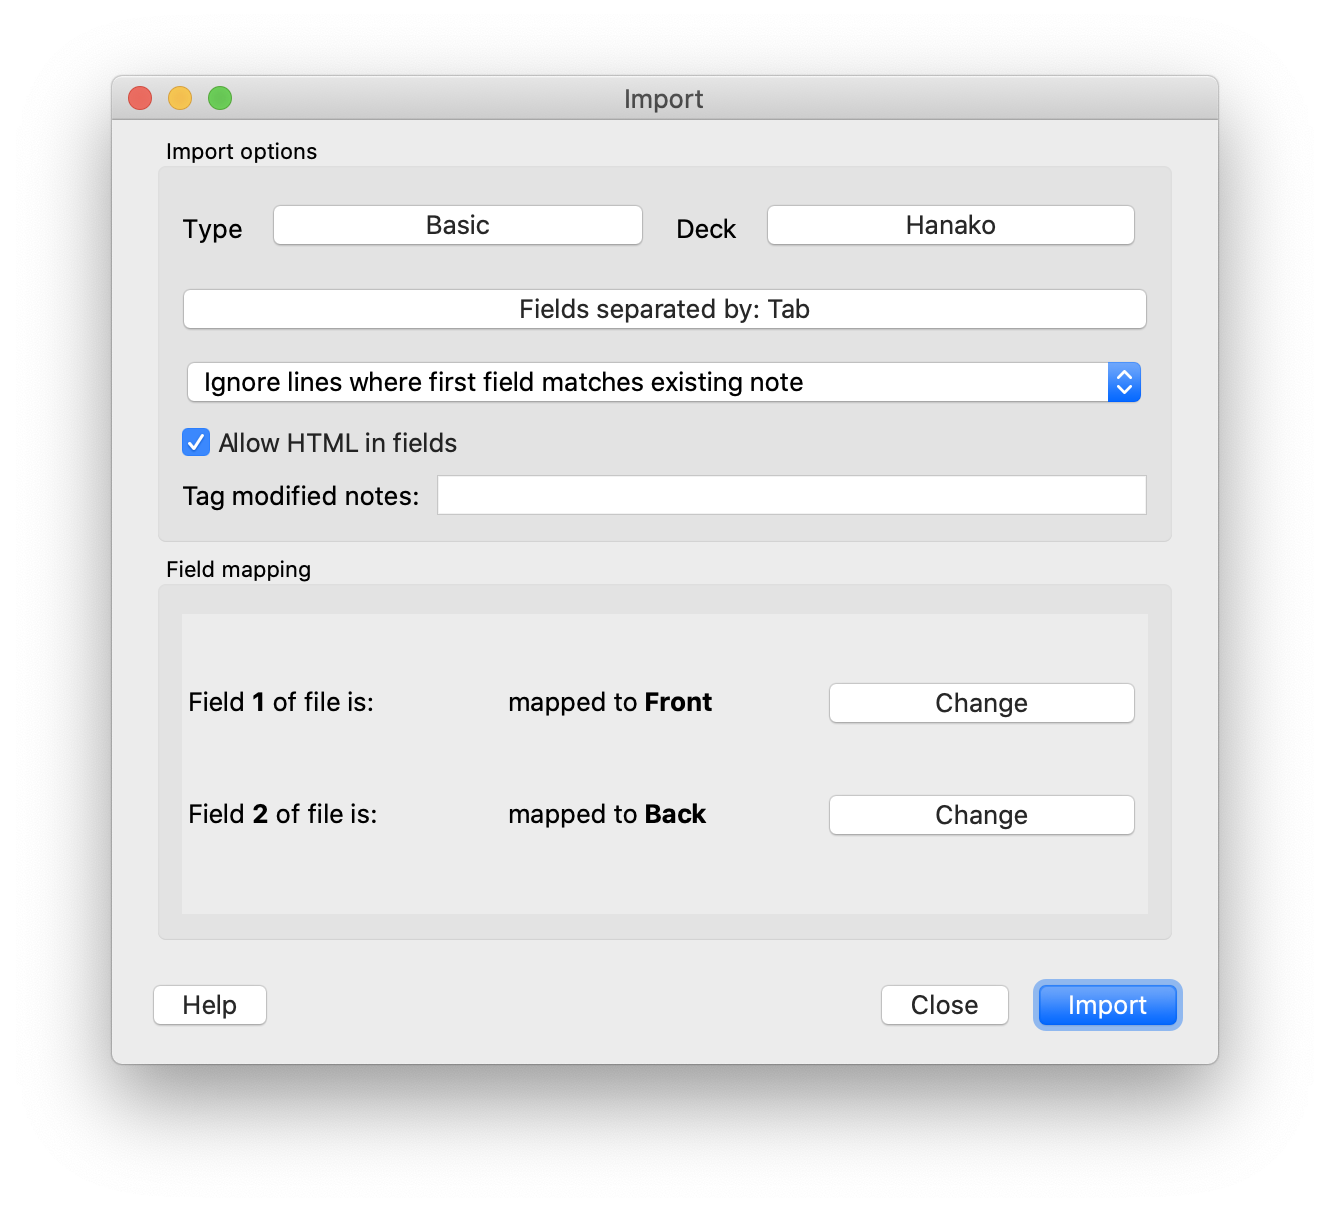Screen dimensions: 1330x1212
Task: Change the mapping for Field 1
Action: [982, 703]
